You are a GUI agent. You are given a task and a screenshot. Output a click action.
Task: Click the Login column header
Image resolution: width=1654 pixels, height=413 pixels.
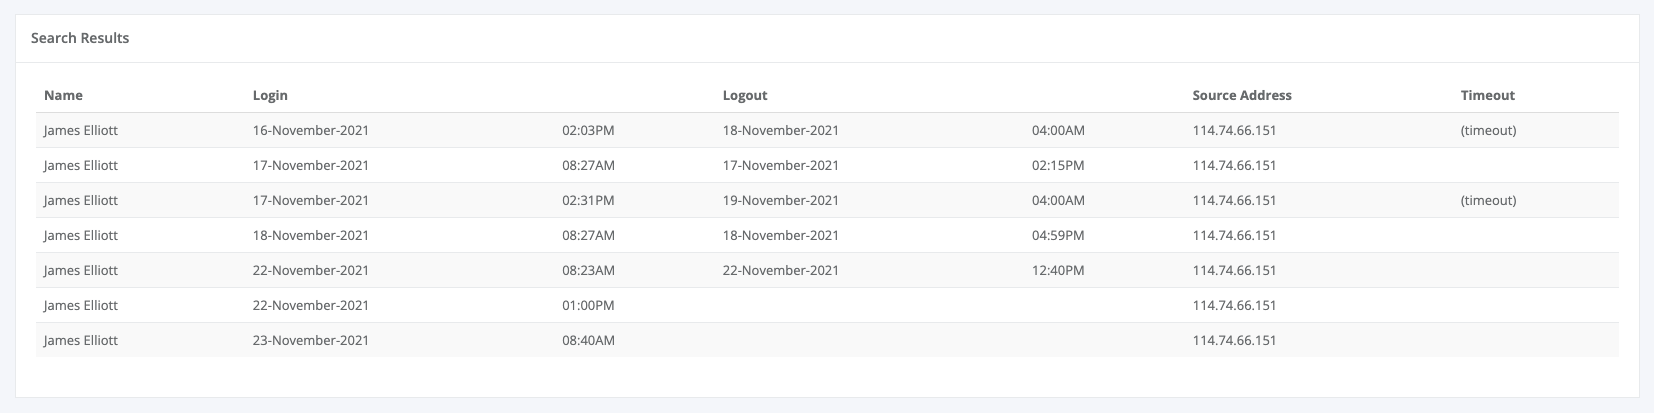pos(270,95)
